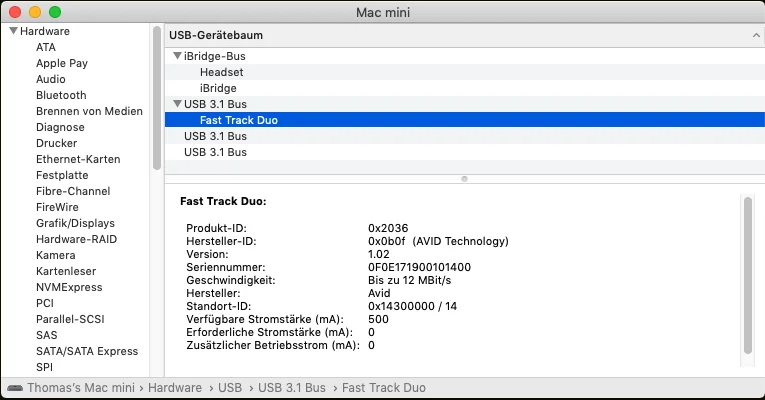Select the iBridge device row
This screenshot has width=765, height=400.
464,88
